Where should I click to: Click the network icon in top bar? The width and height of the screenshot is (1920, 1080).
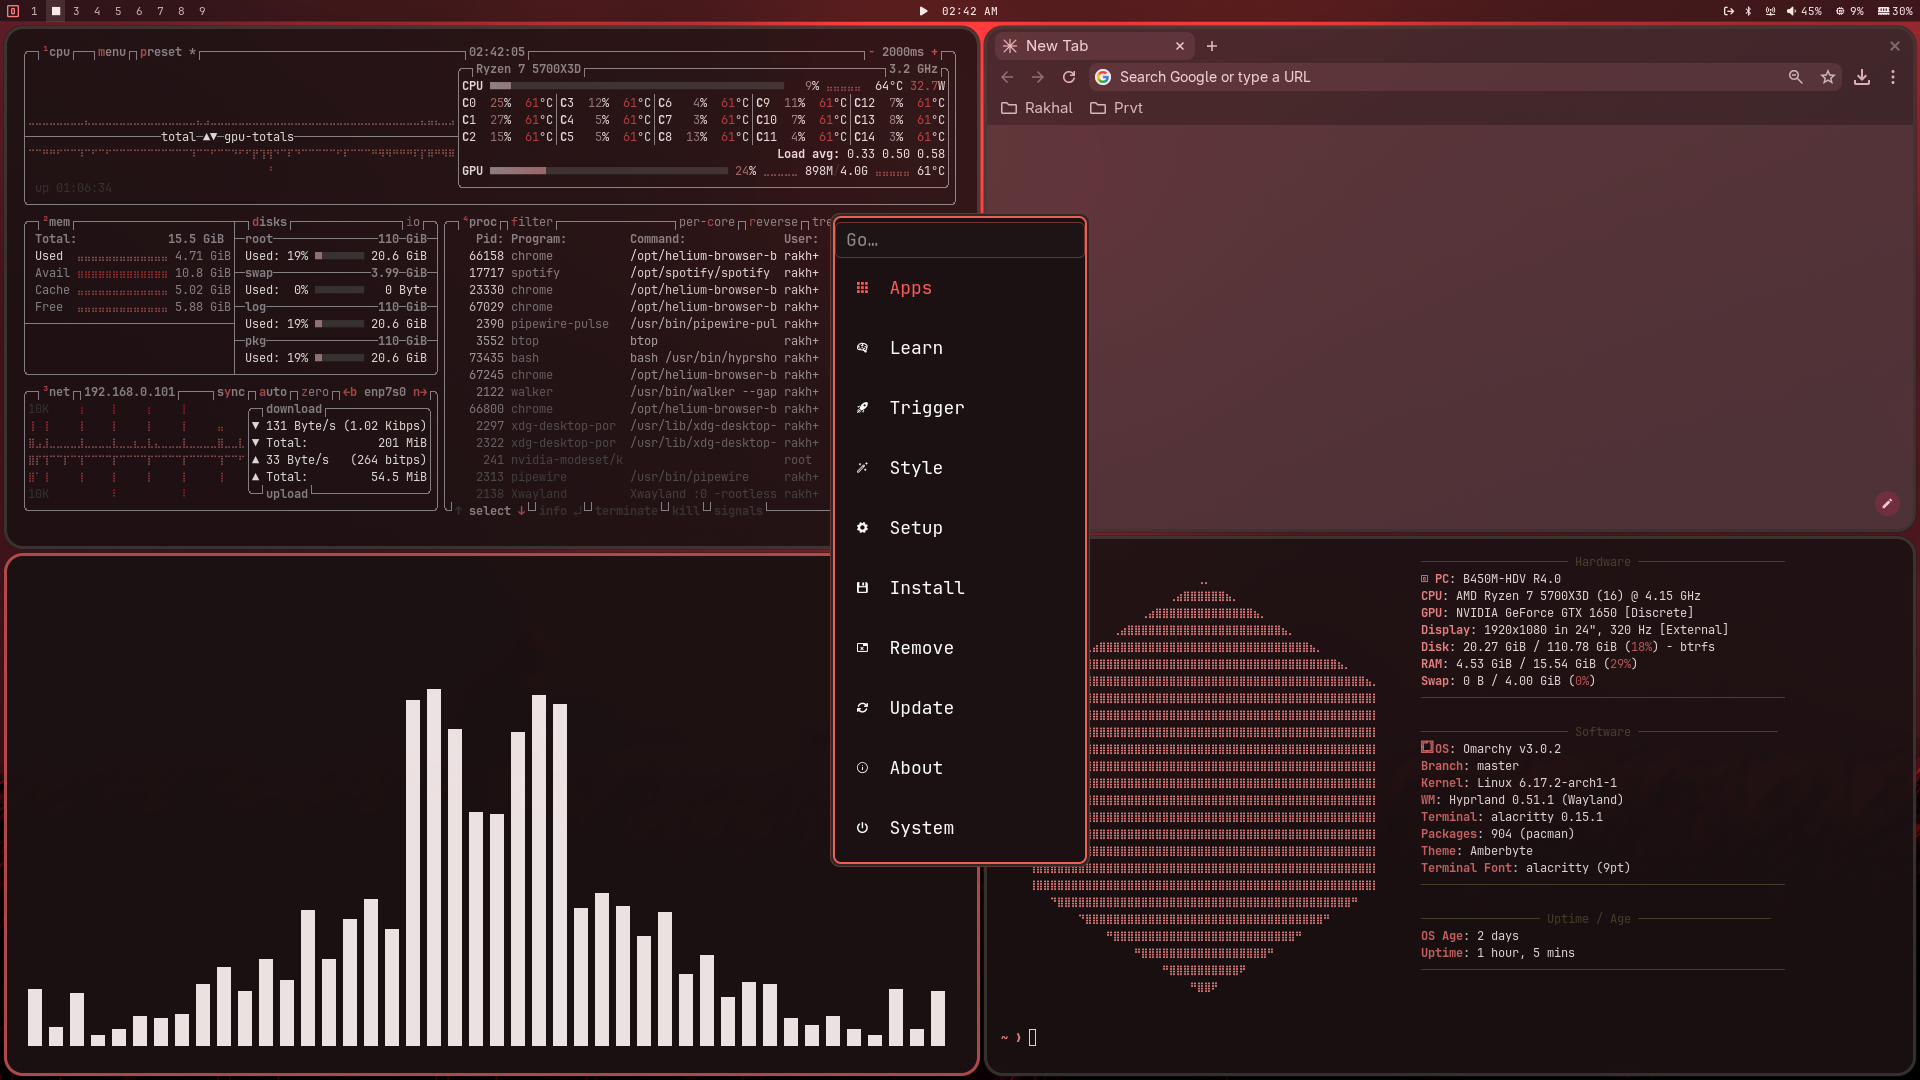coord(1770,11)
